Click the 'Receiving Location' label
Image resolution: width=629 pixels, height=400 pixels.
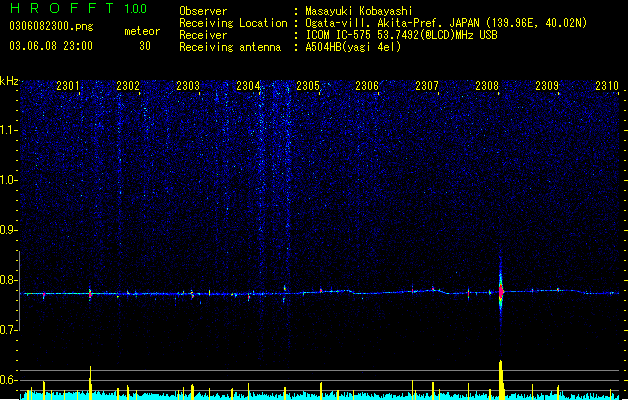(x=233, y=23)
